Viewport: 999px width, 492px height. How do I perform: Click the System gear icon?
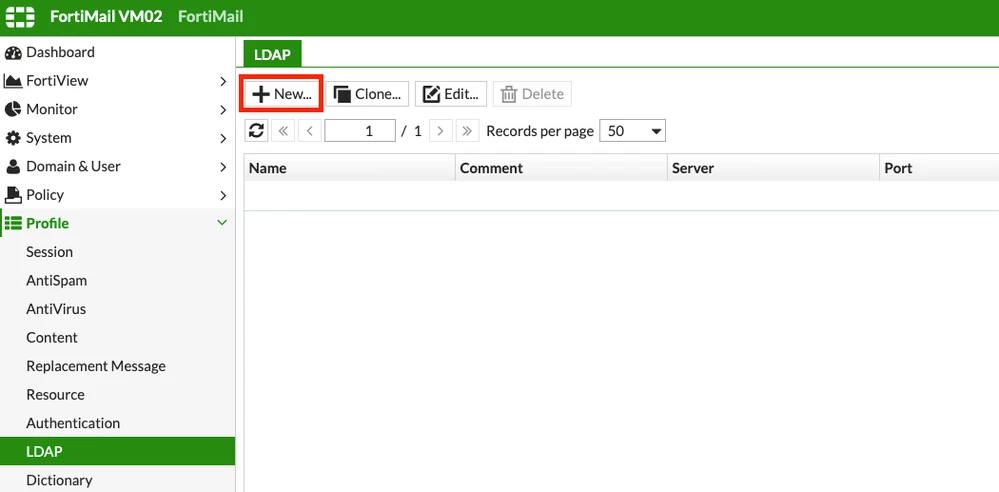click(x=13, y=138)
